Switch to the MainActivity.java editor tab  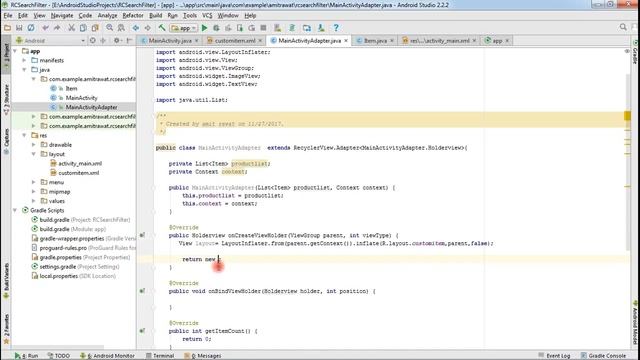(x=170, y=40)
